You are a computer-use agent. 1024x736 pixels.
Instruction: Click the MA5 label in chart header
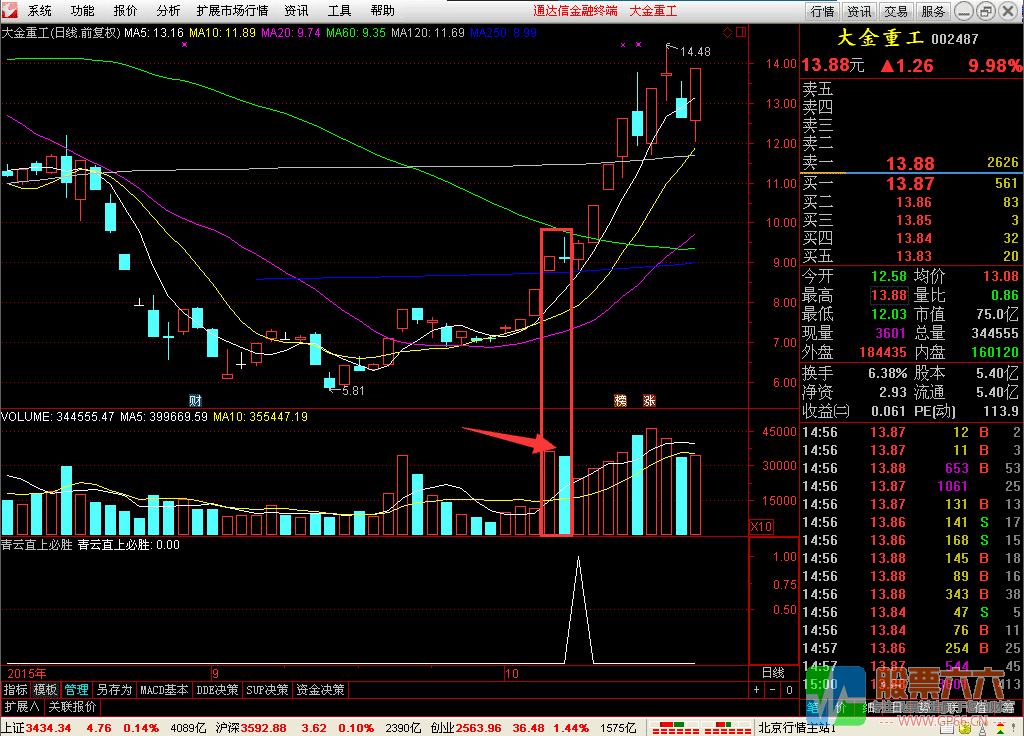click(154, 33)
